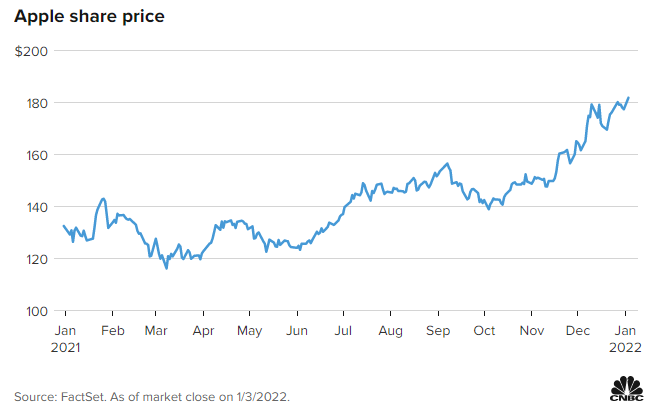Screen dimensions: 657x408
Task: Select the Dec month label
Action: (x=578, y=330)
